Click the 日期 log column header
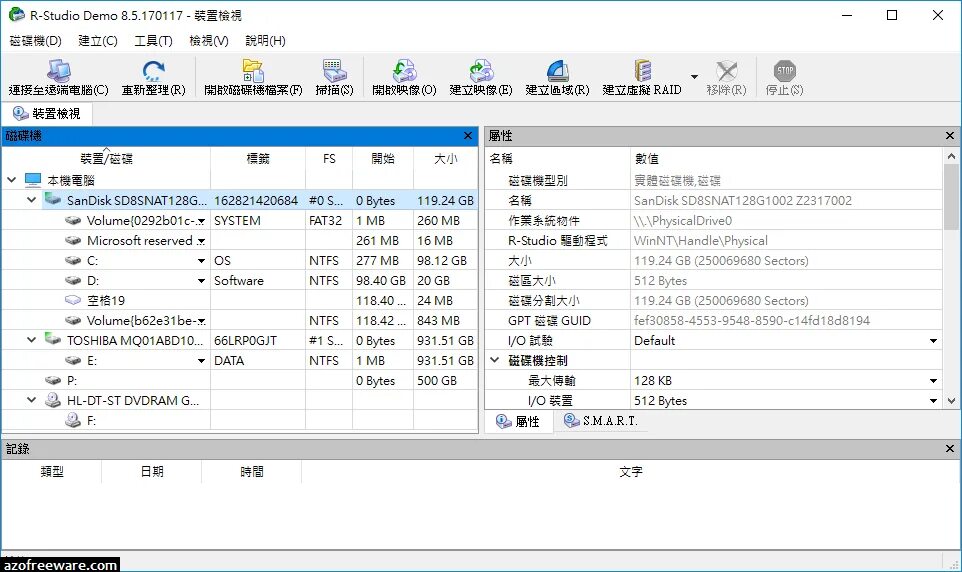 (152, 471)
